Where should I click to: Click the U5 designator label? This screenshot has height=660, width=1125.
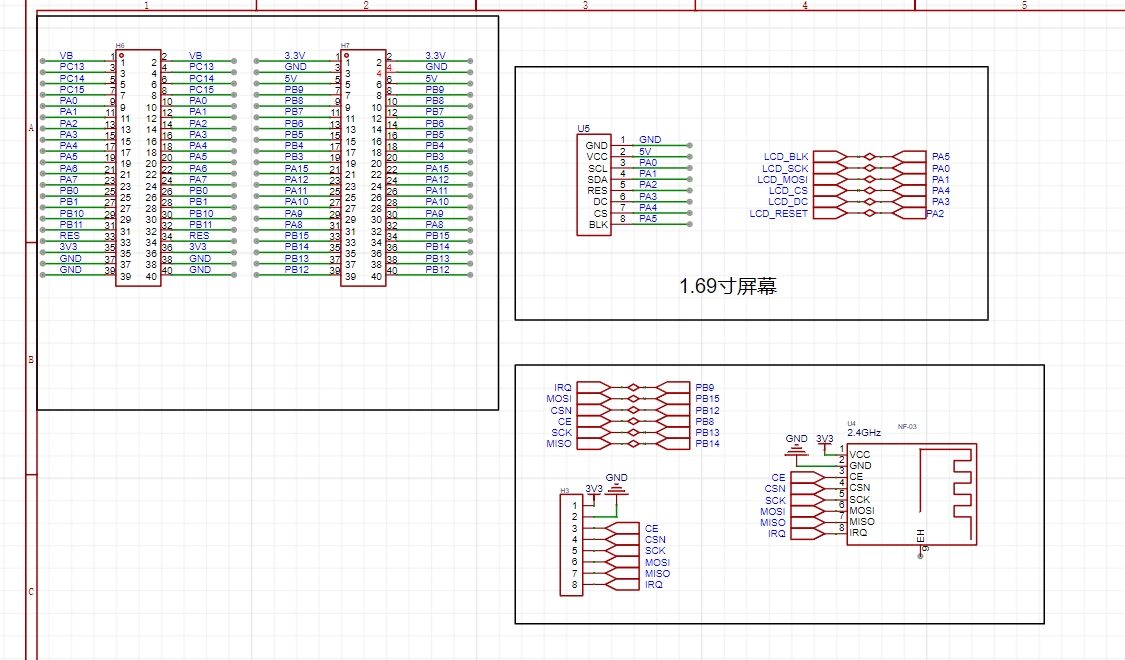point(583,128)
